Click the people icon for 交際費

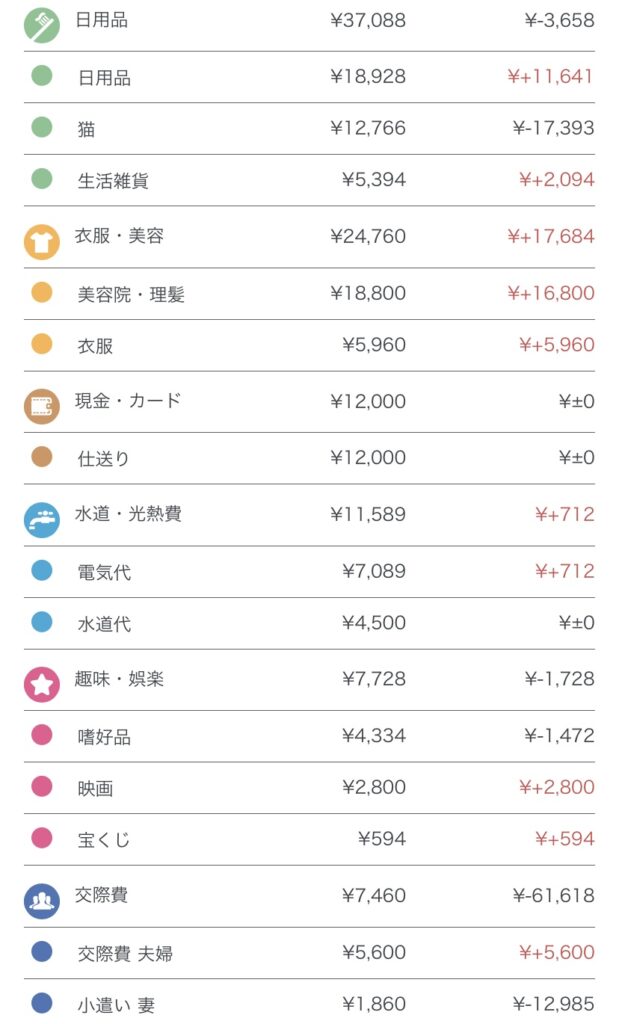click(x=41, y=900)
